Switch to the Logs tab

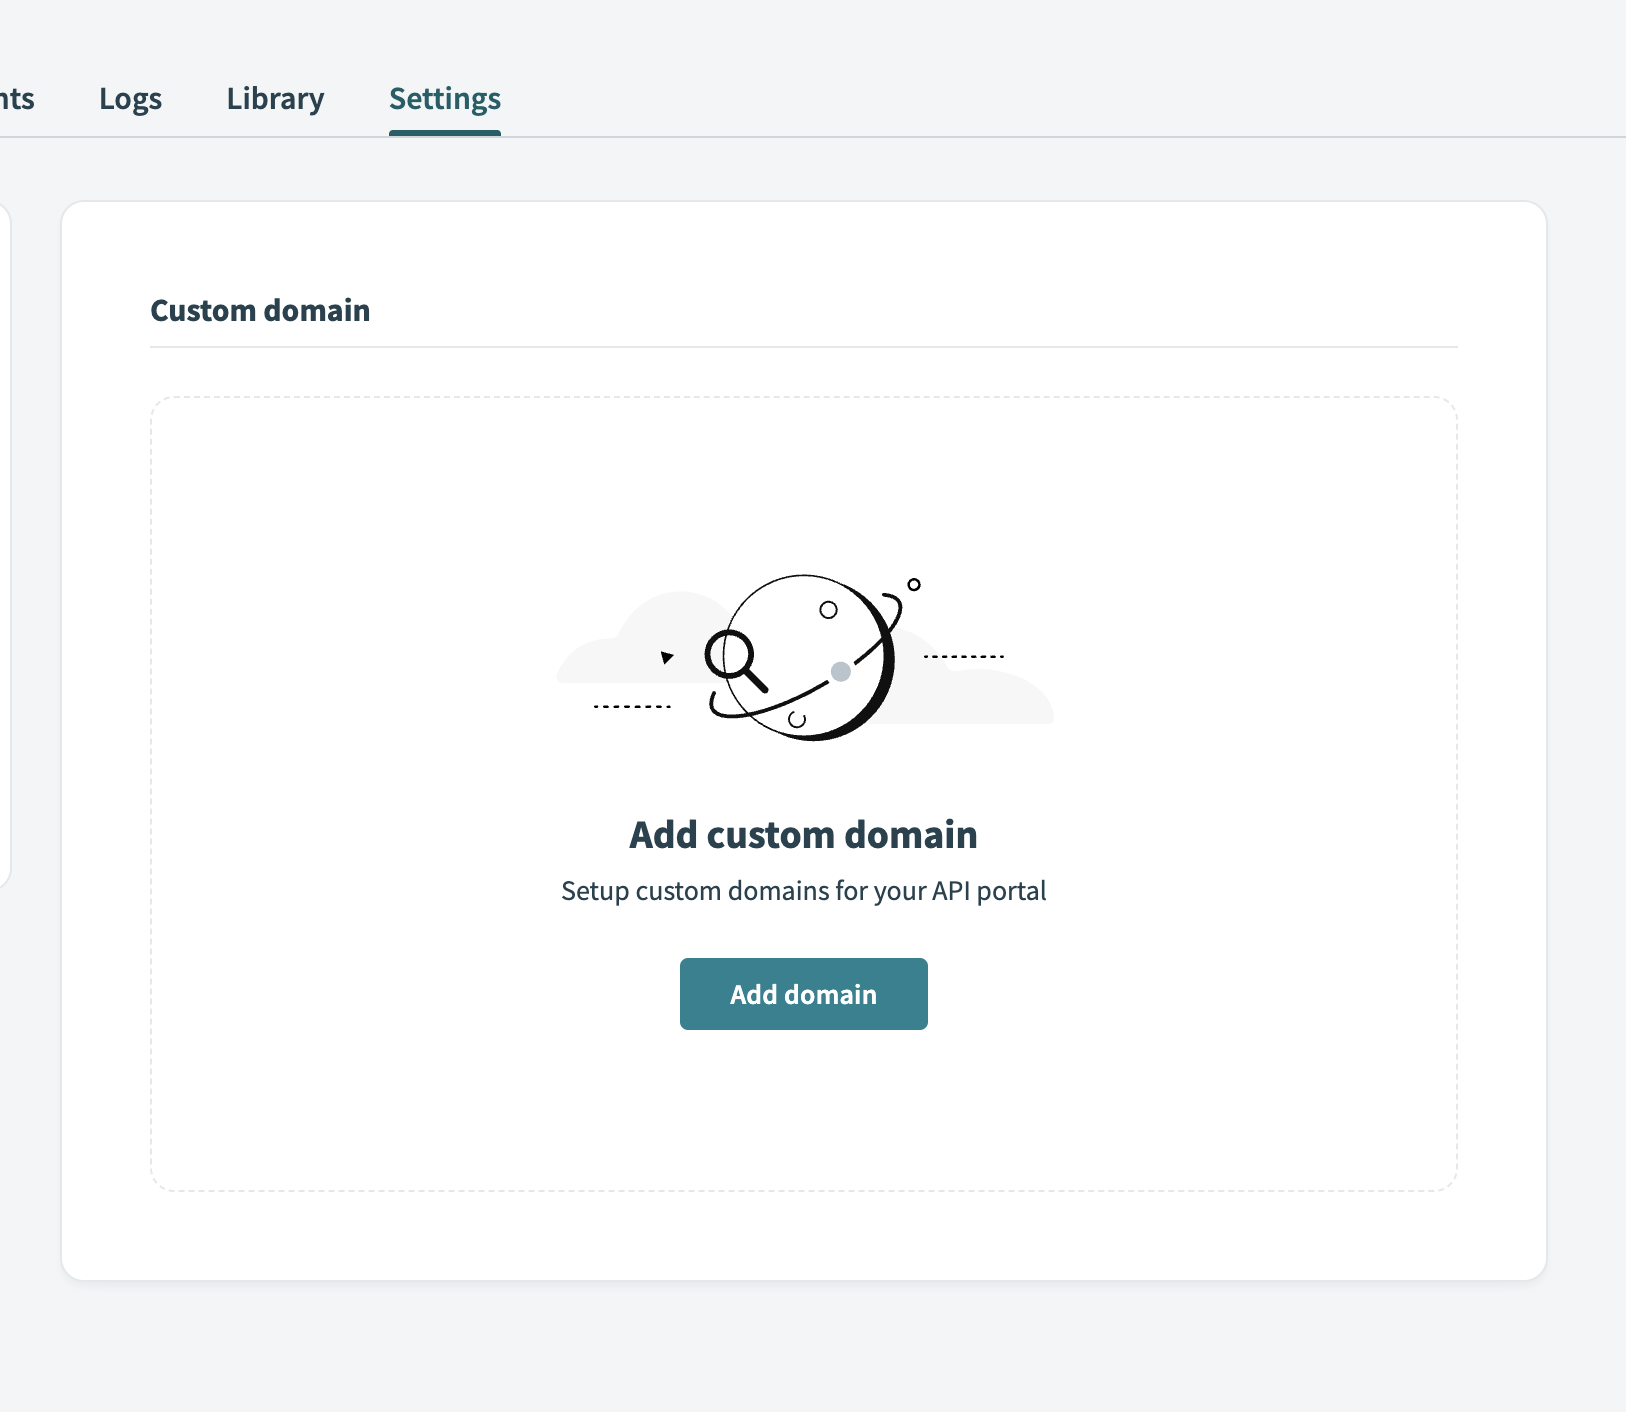tap(130, 98)
